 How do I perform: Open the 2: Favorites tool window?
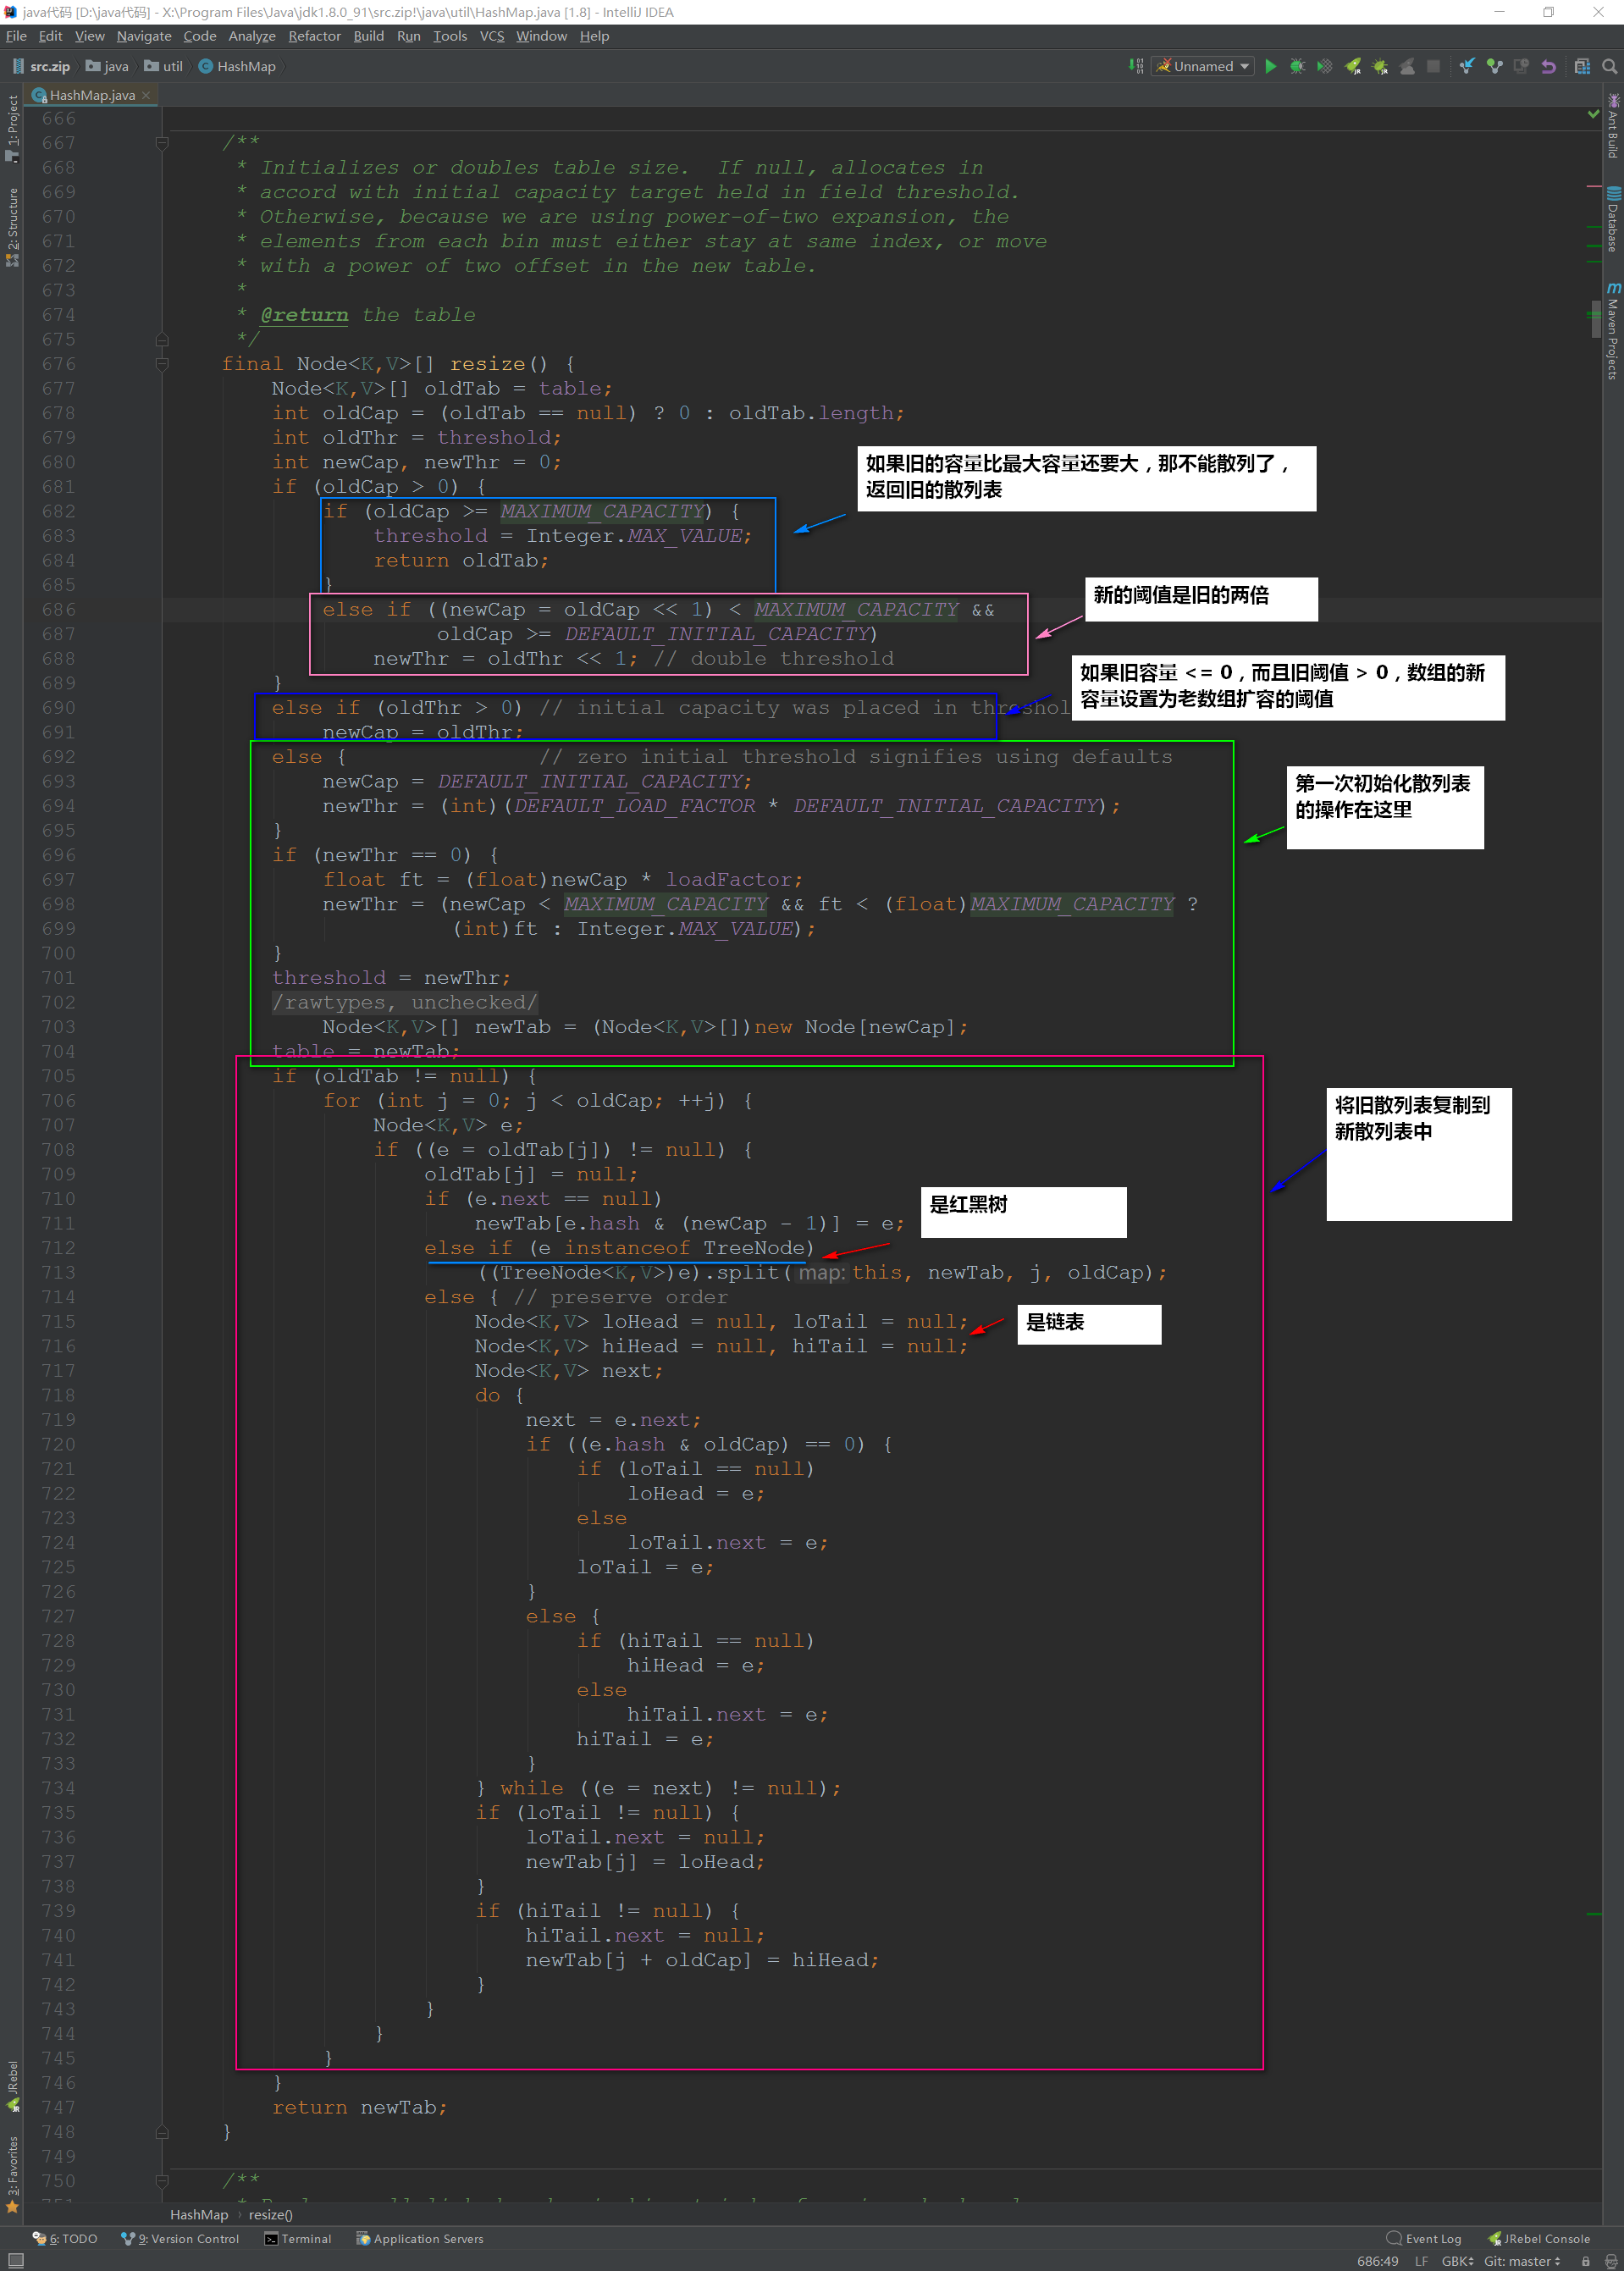[12, 2174]
